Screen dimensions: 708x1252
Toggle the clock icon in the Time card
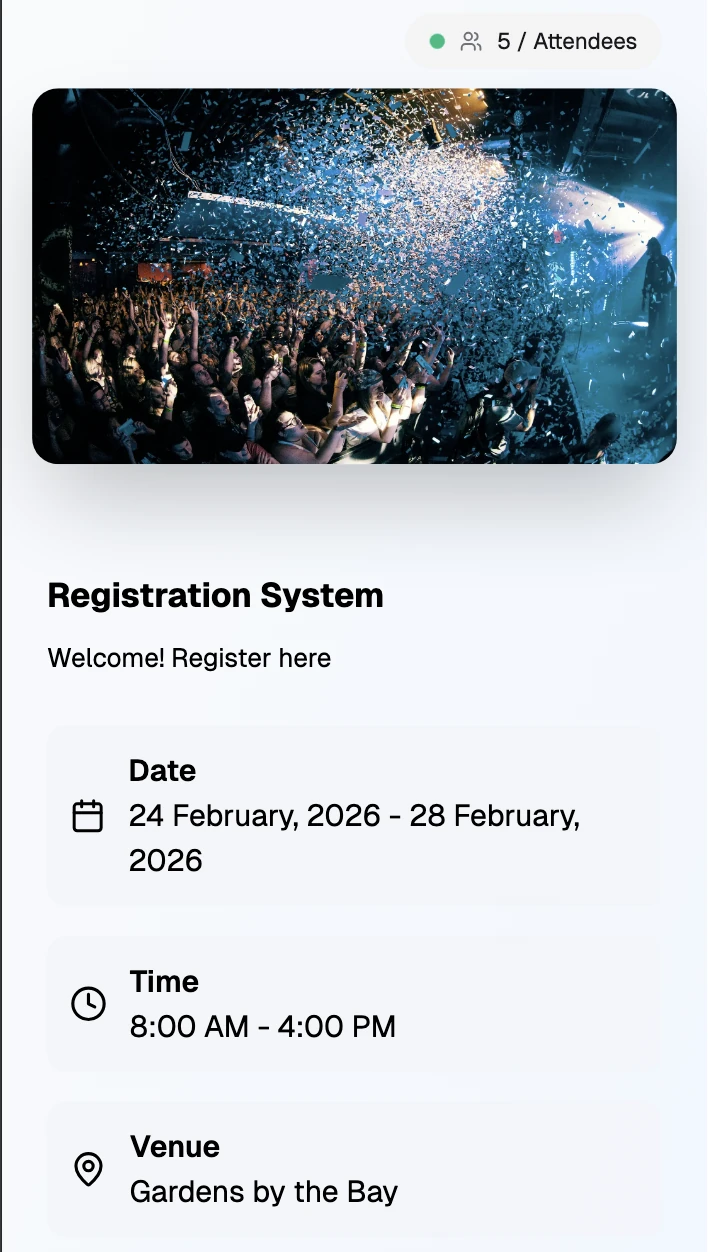pyautogui.click(x=89, y=1005)
